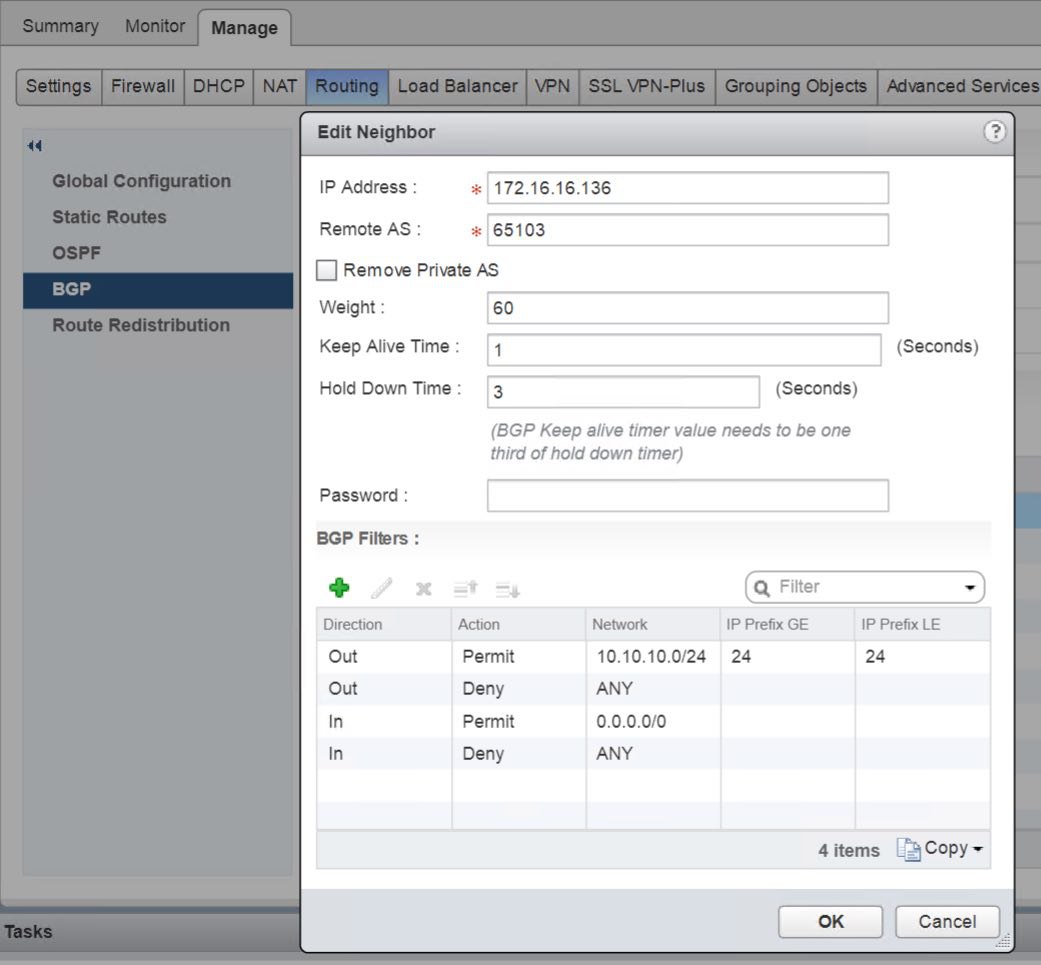Add a new BGP filter with green plus

tap(339, 587)
